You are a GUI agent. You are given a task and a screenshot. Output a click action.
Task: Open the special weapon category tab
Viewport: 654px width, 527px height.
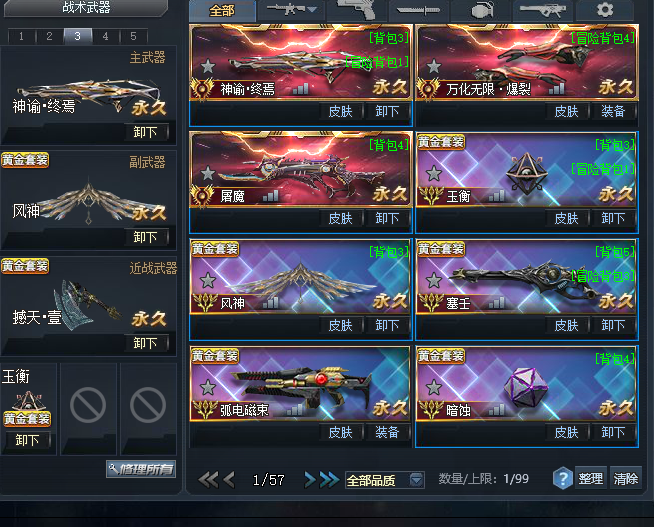tap(543, 10)
